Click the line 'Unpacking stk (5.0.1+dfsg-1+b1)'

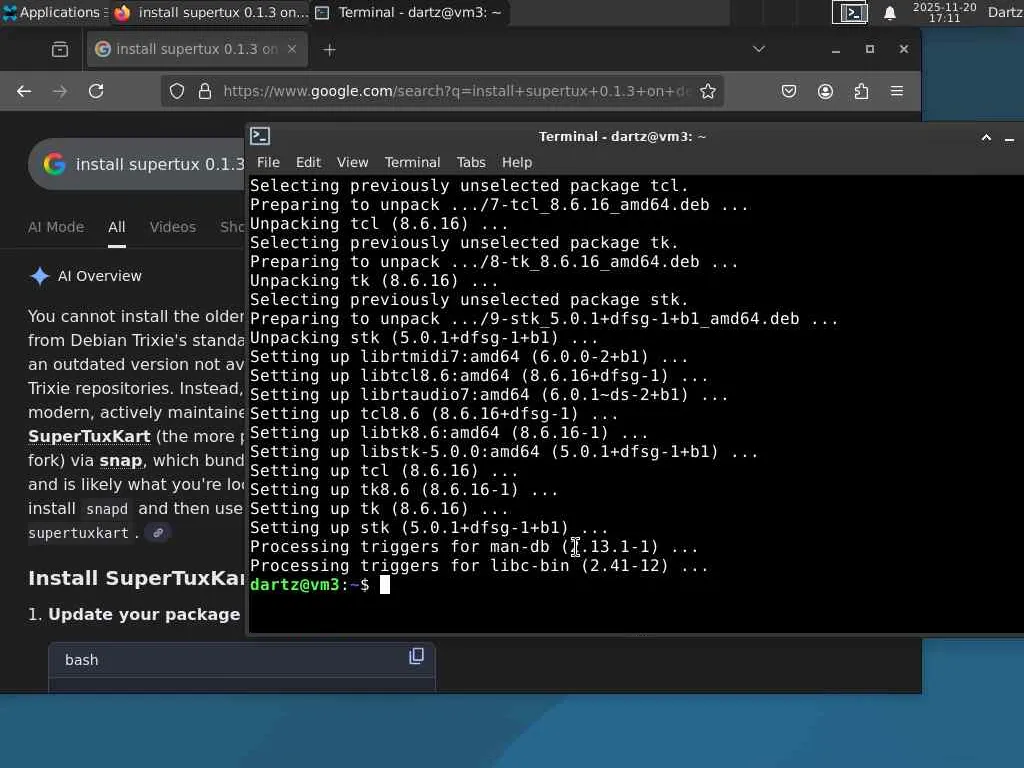(x=424, y=338)
